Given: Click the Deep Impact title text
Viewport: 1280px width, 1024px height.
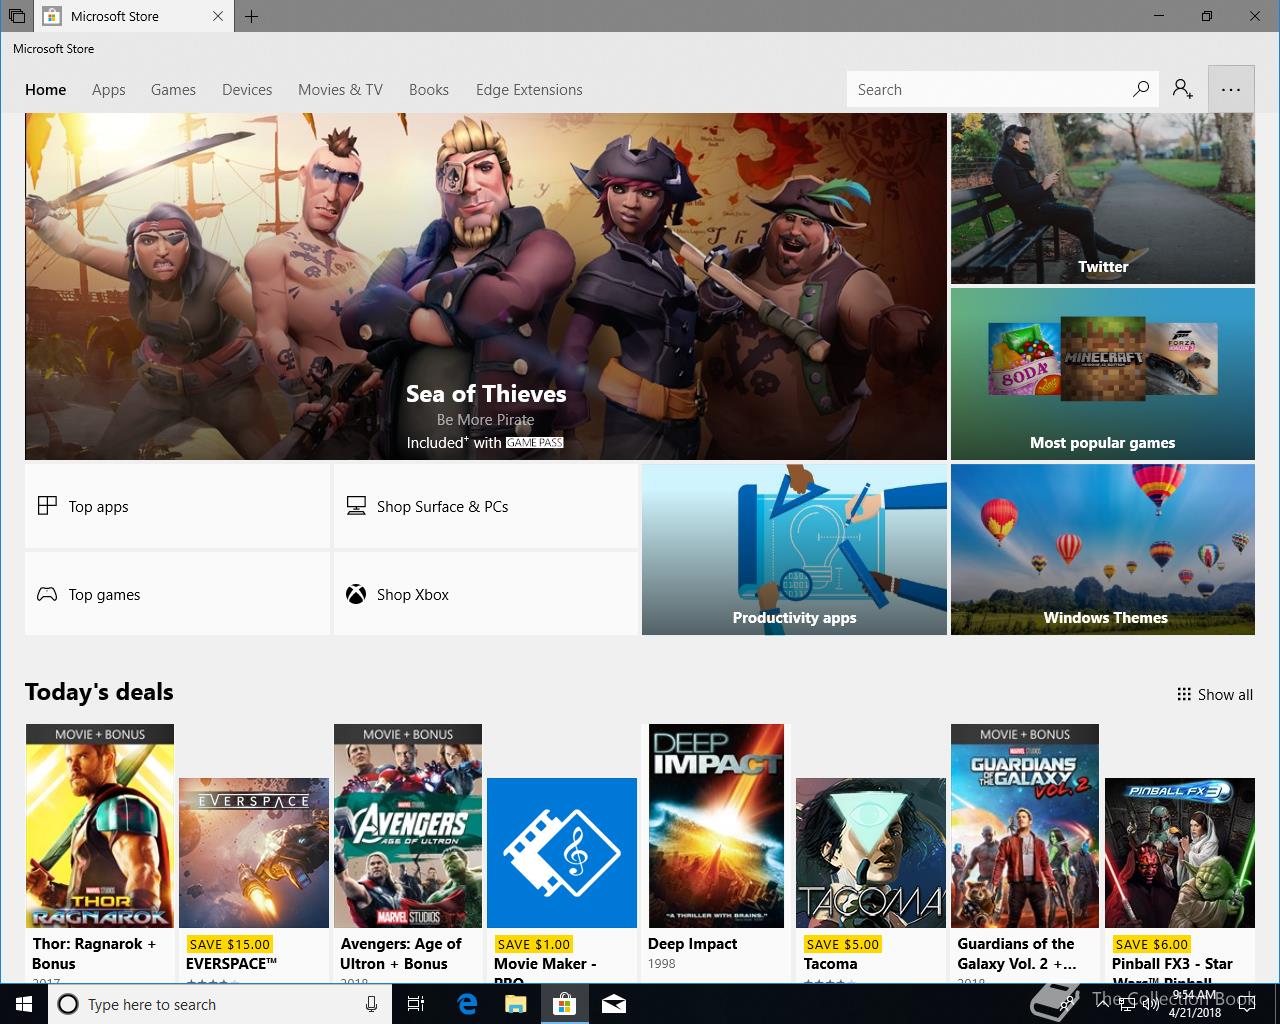Looking at the screenshot, I should coord(692,943).
